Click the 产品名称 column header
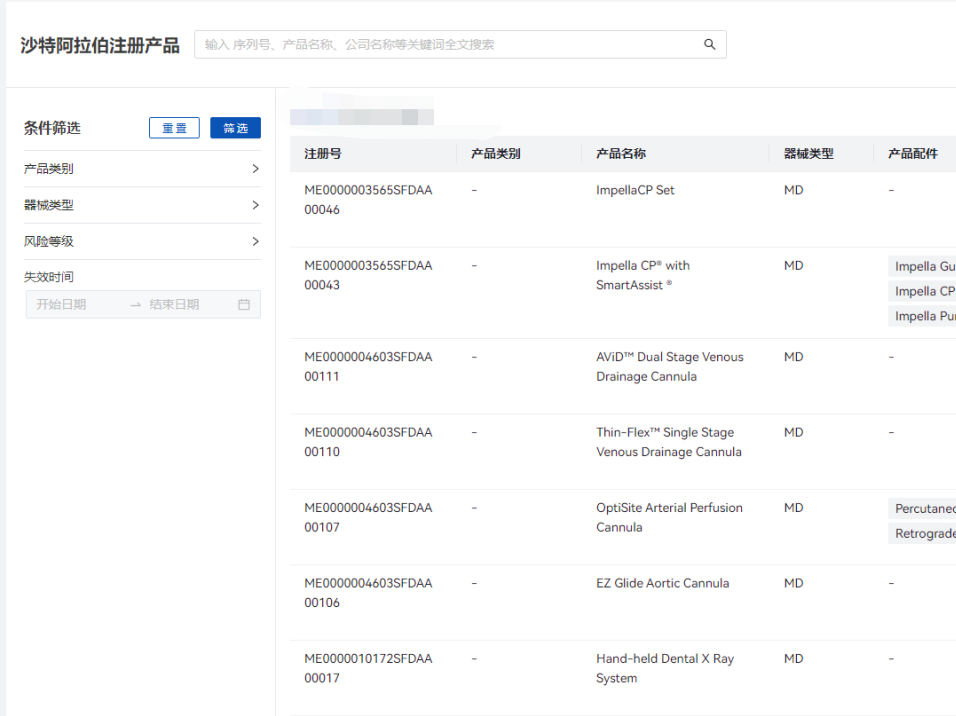Screen dimensions: 956x716 (621, 154)
